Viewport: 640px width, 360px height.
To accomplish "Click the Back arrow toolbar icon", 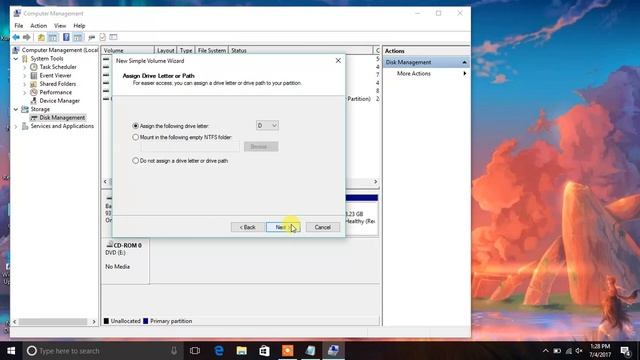I will (16, 37).
